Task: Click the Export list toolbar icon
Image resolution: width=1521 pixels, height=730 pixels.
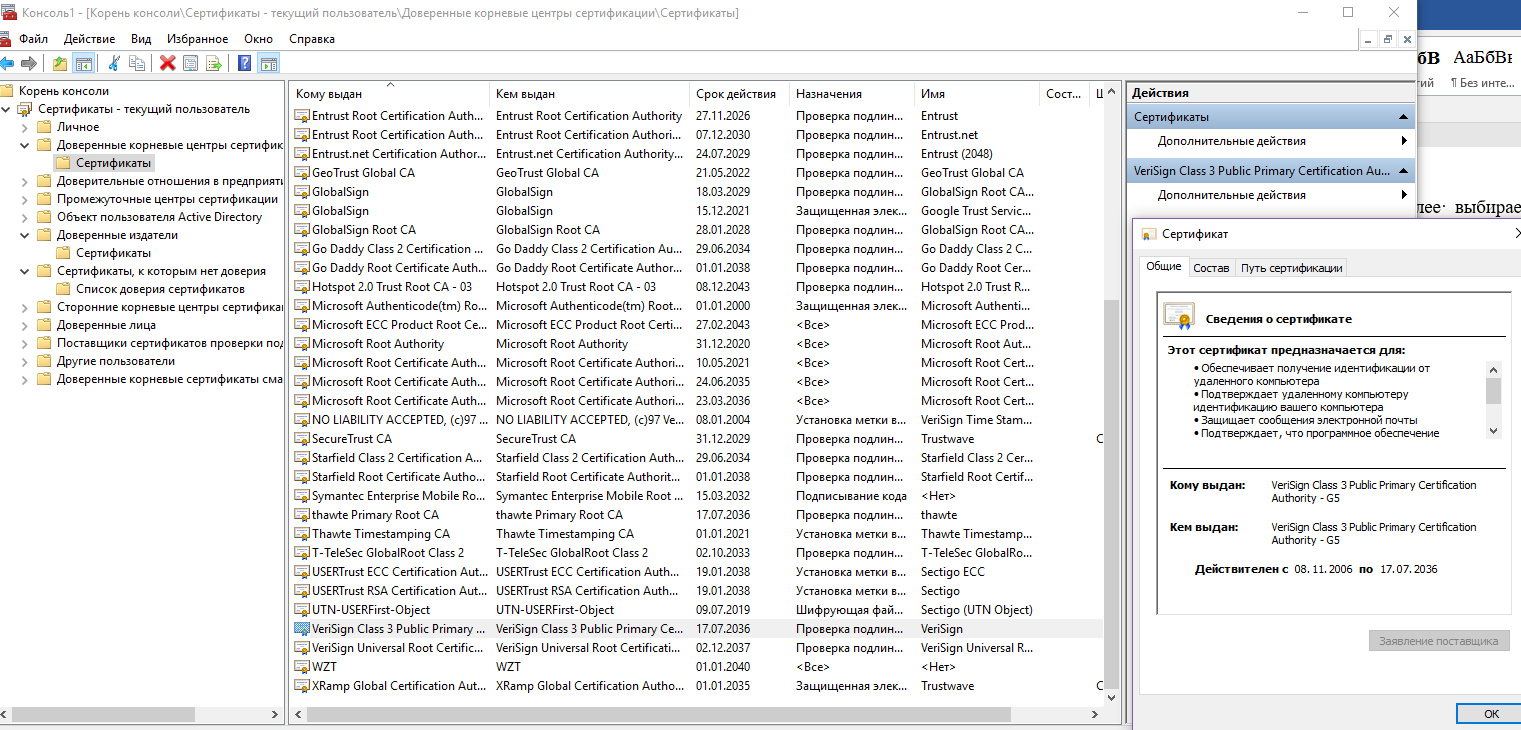Action: pyautogui.click(x=213, y=63)
